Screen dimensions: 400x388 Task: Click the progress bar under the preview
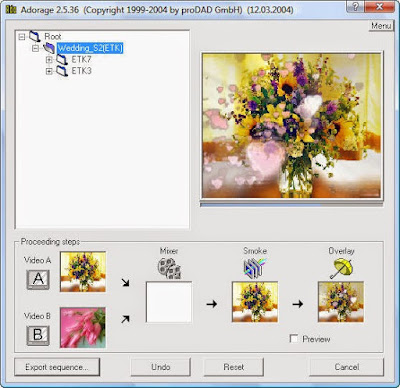click(292, 205)
